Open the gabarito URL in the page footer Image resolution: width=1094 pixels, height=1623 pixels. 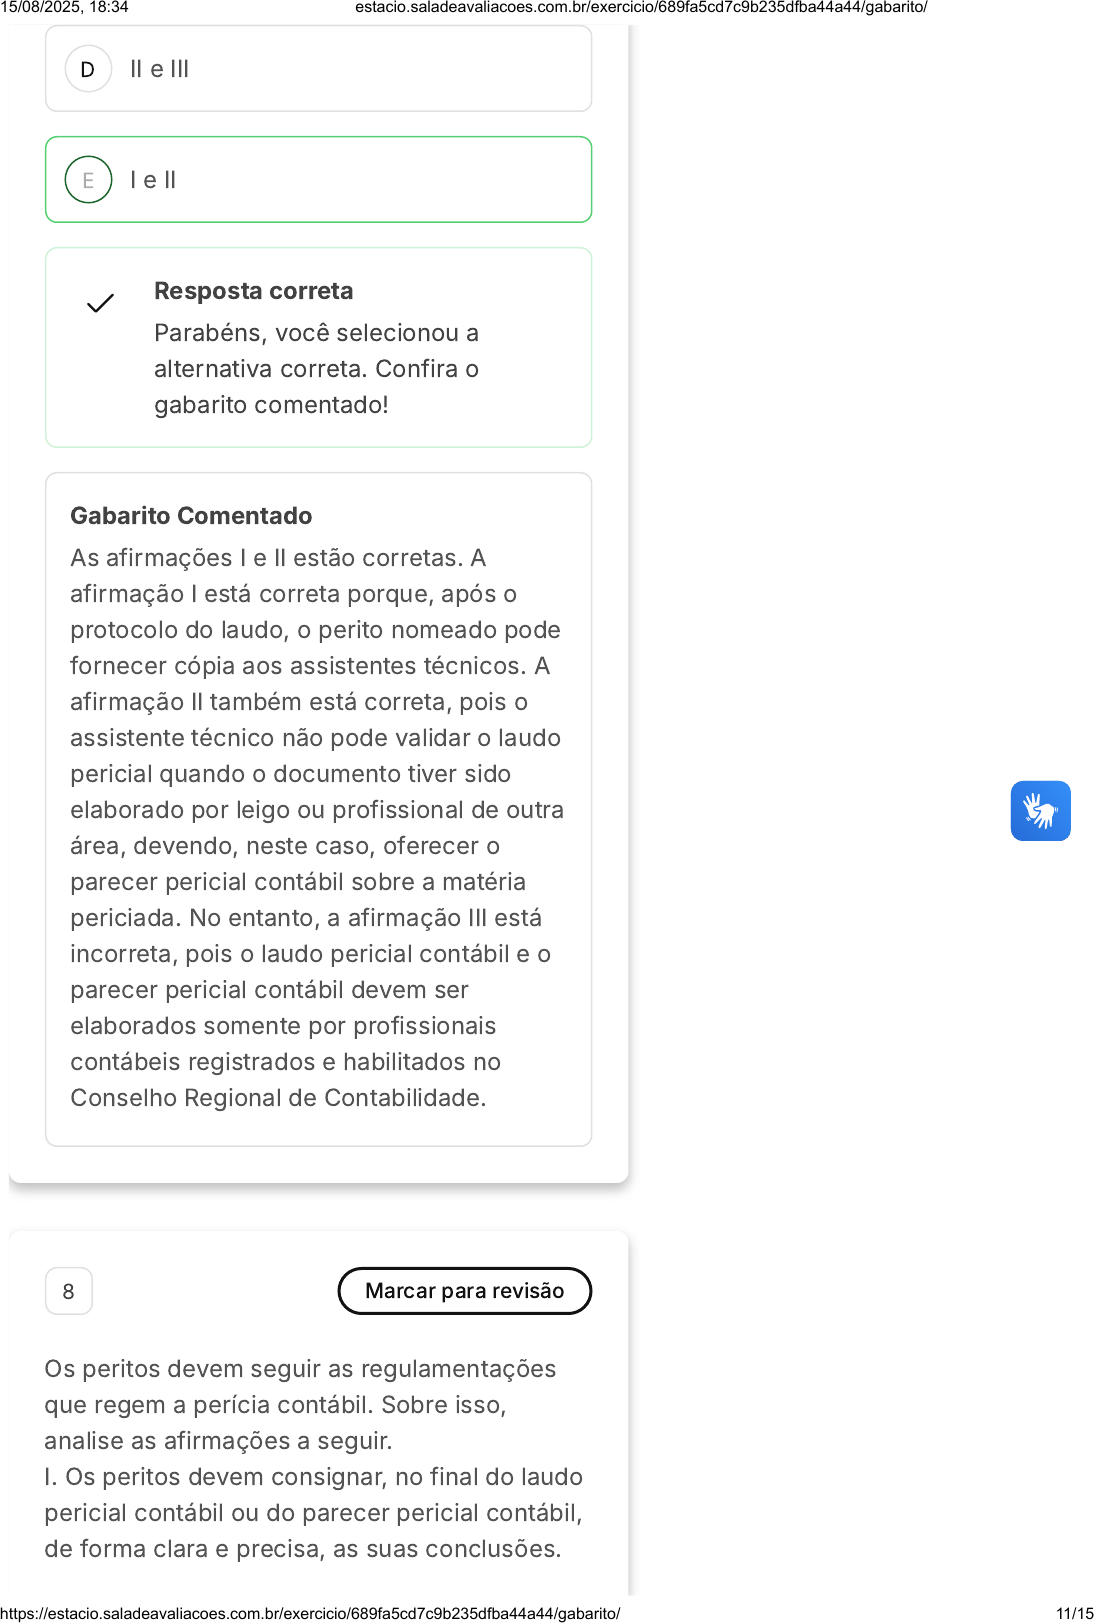click(310, 1613)
